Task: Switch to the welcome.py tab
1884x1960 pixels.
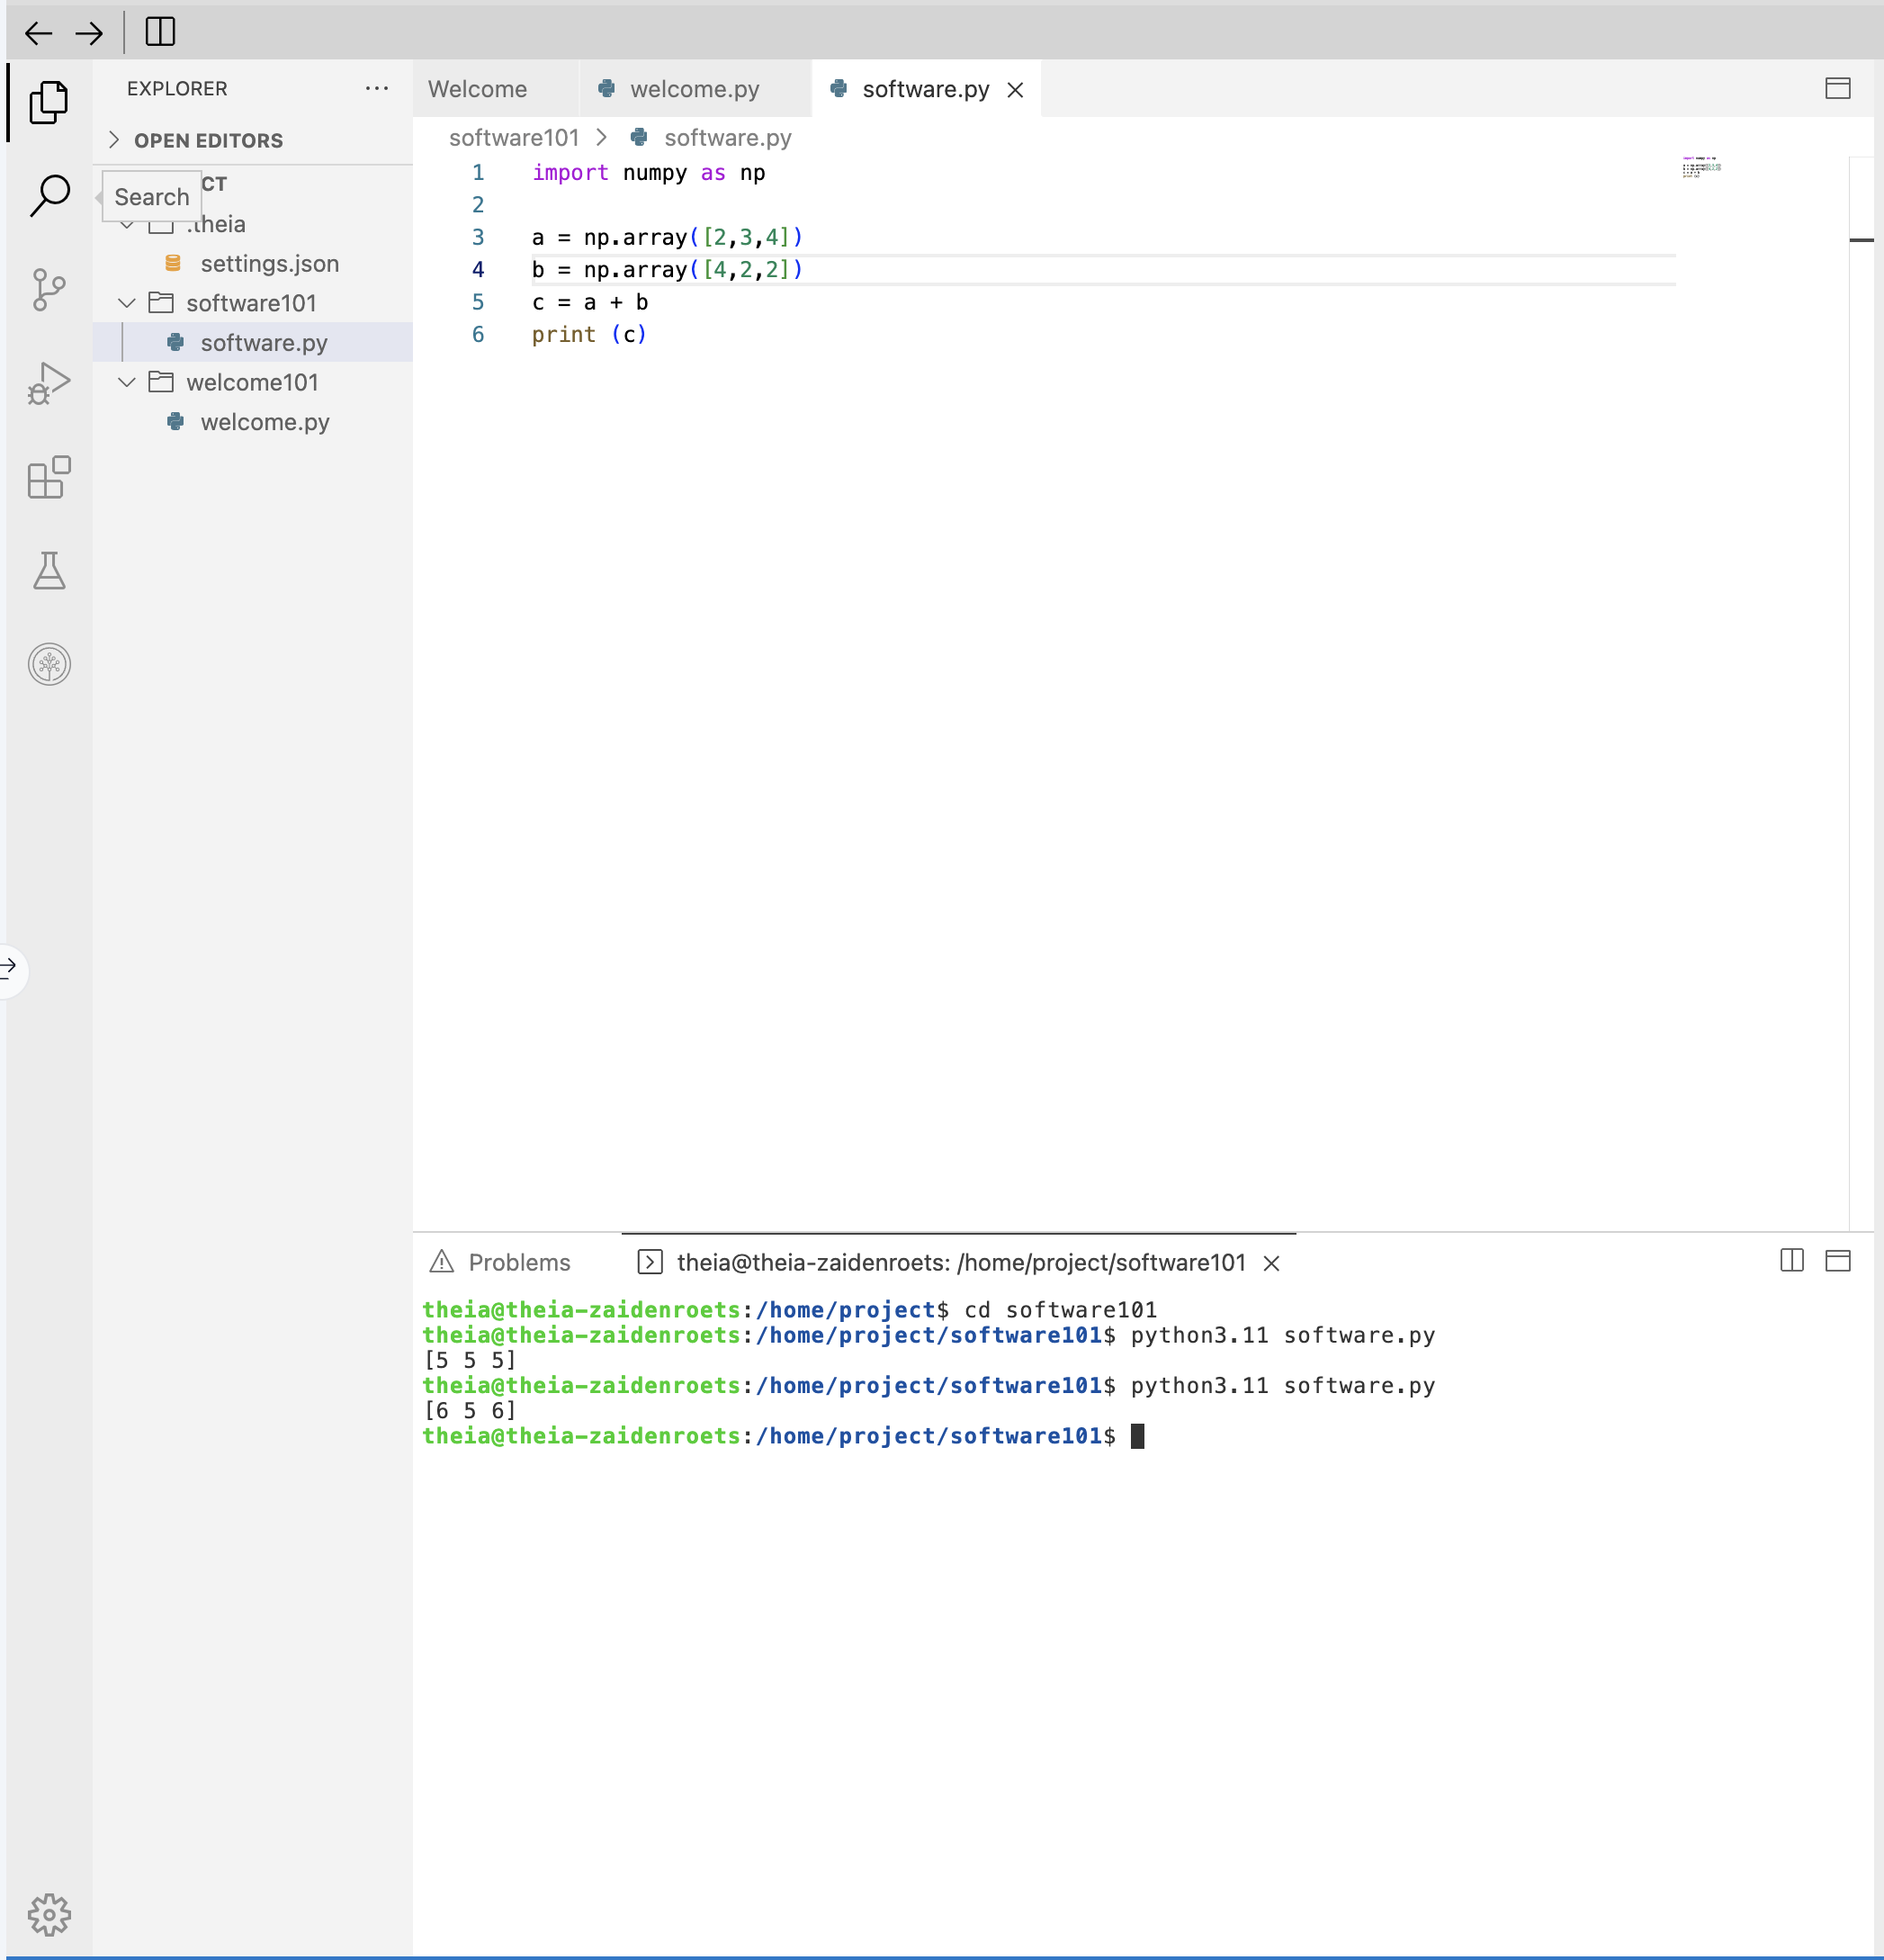Action: [693, 89]
